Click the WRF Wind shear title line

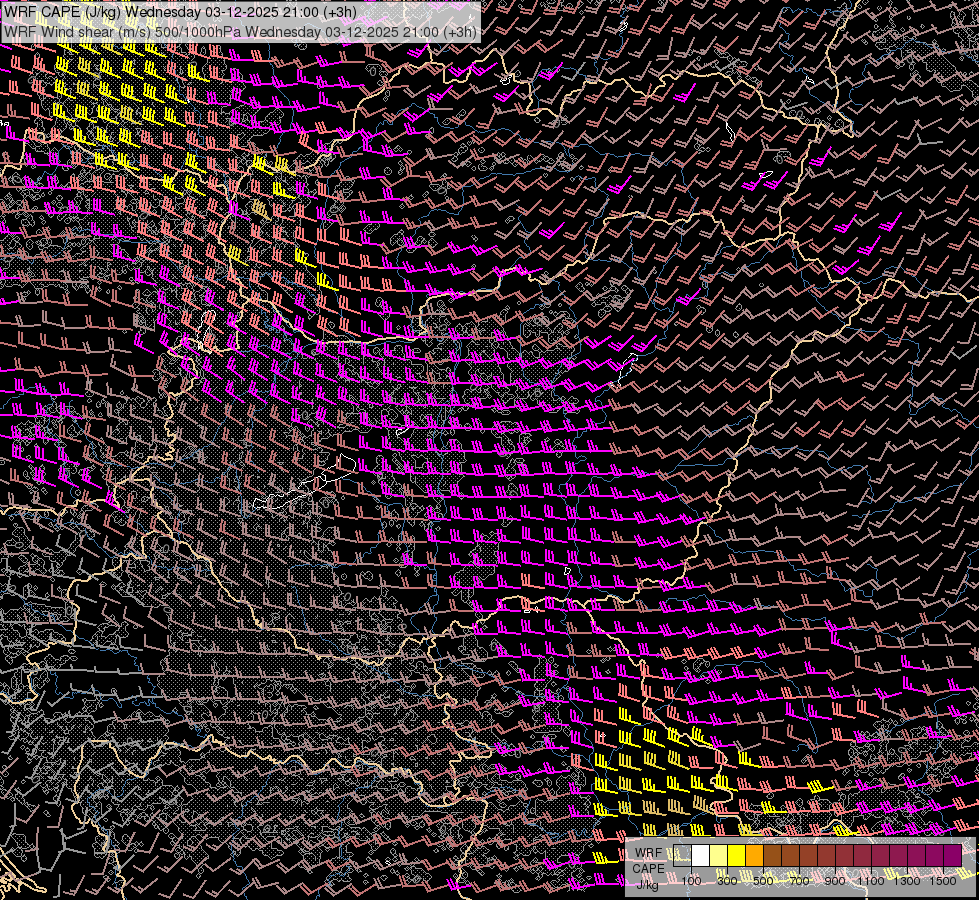[240, 31]
